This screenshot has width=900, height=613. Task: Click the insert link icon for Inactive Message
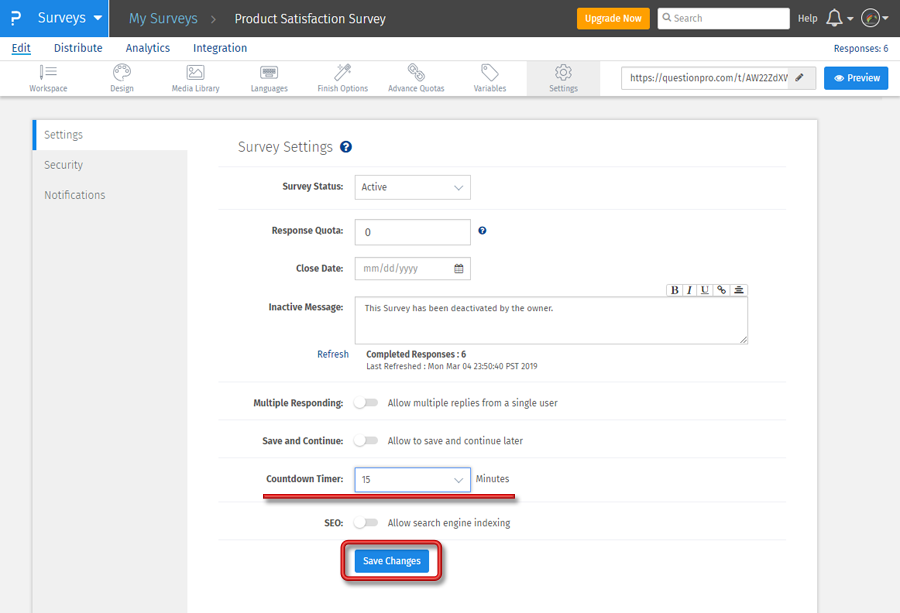(x=723, y=290)
